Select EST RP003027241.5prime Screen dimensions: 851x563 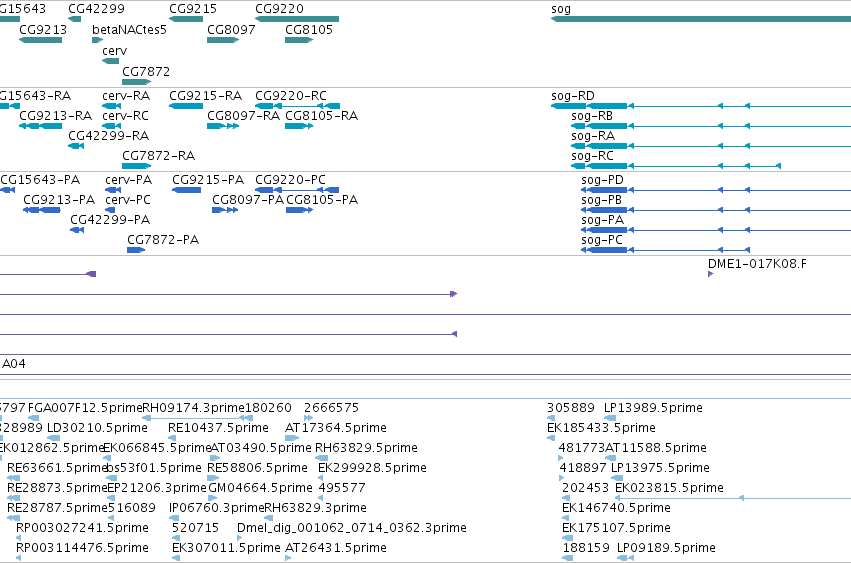pos(18,538)
